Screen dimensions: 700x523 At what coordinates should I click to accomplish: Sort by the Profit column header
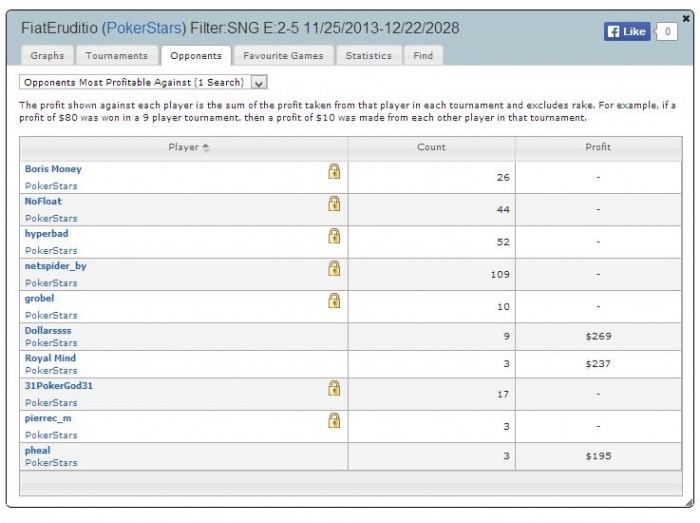click(598, 147)
